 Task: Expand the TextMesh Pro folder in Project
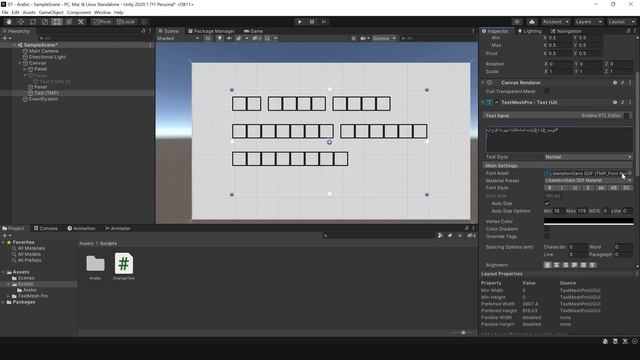click(9, 296)
